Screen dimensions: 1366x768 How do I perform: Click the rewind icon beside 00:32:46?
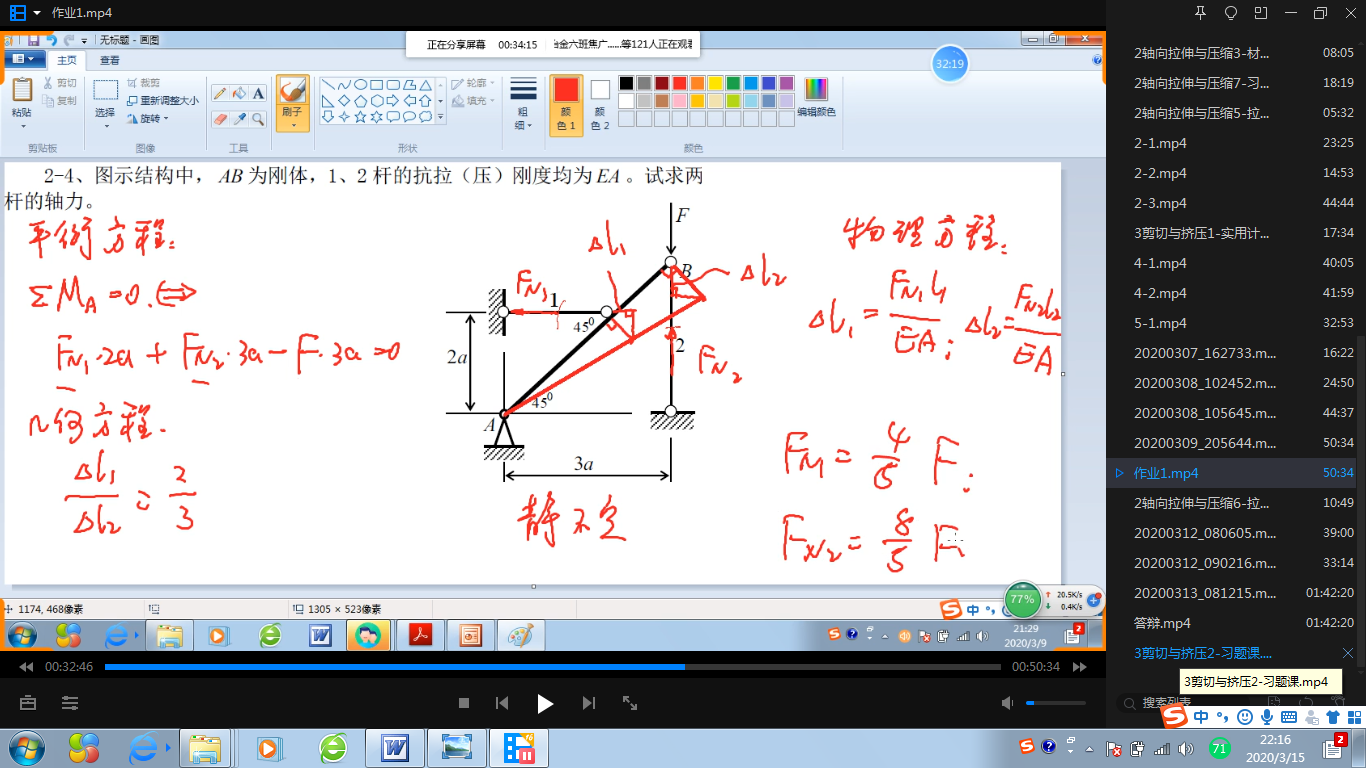pyautogui.click(x=26, y=667)
